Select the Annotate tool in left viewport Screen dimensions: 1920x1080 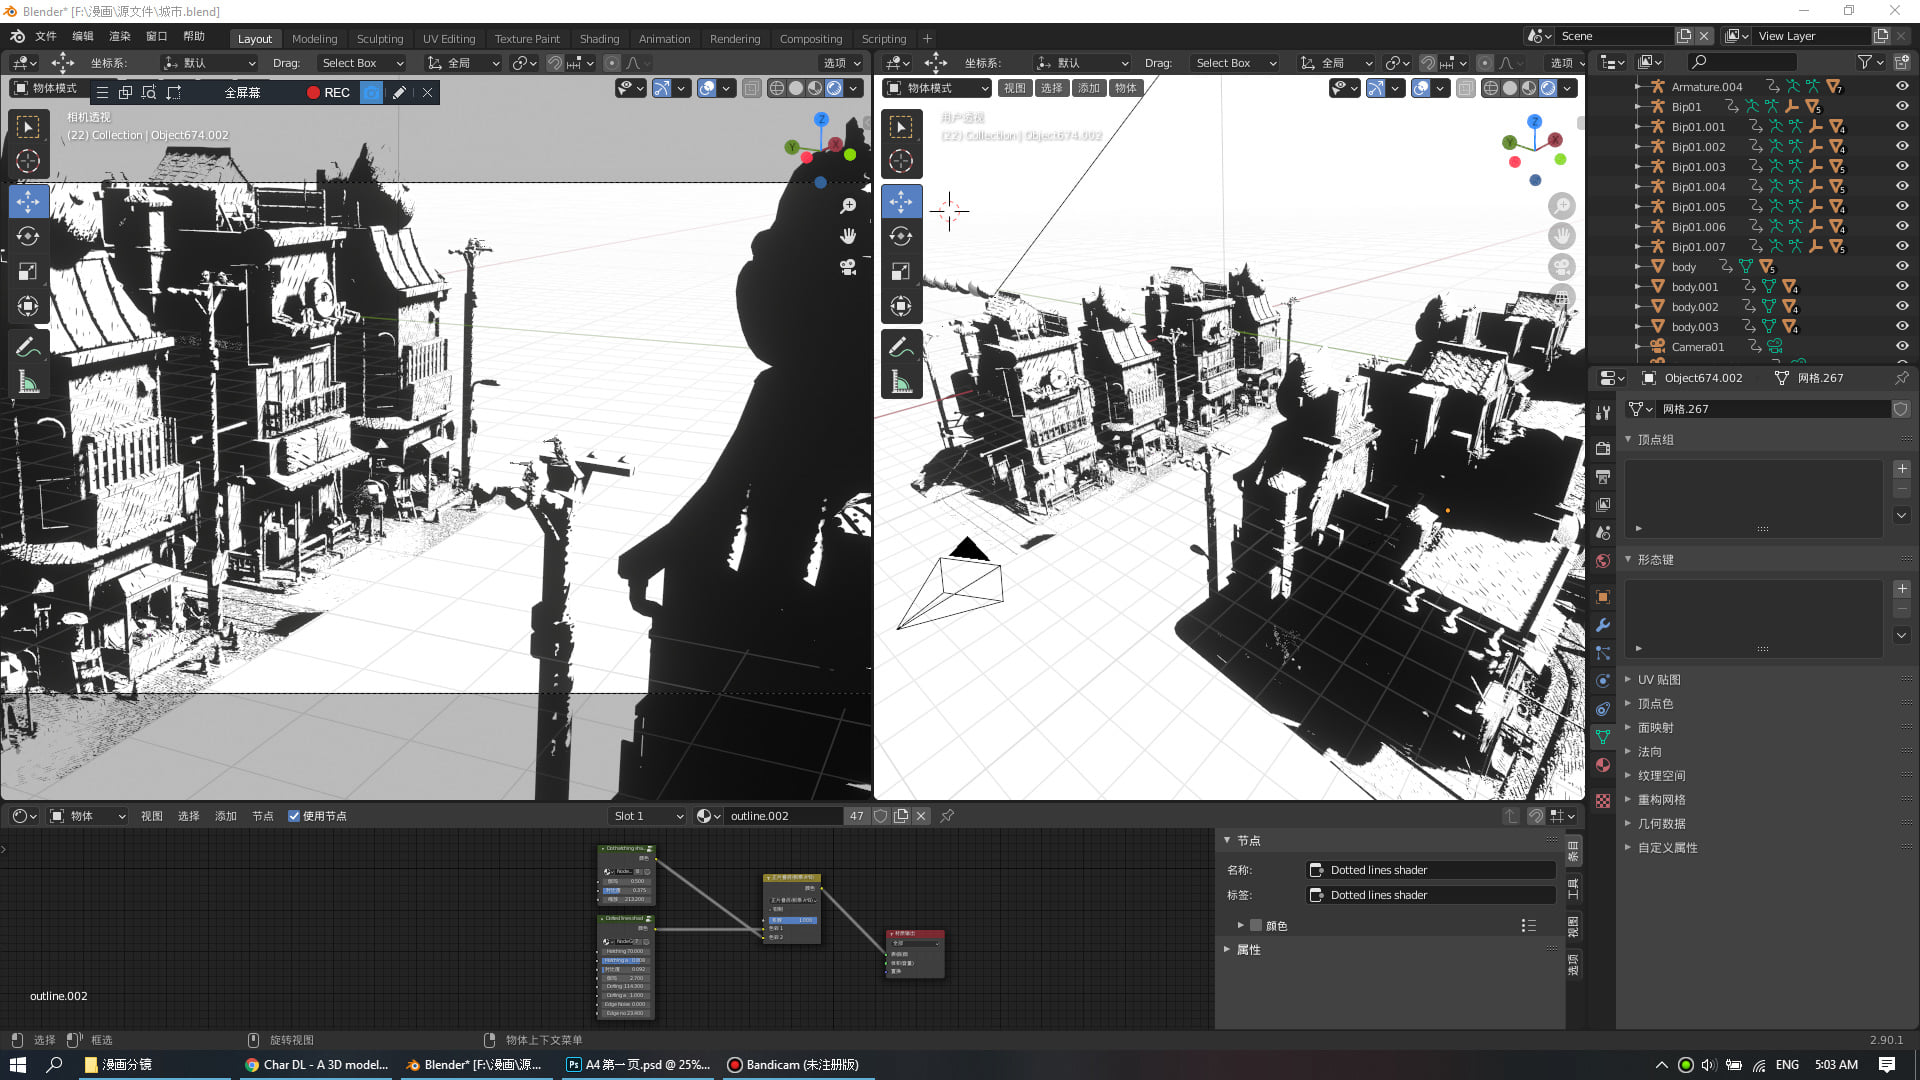pos(28,347)
